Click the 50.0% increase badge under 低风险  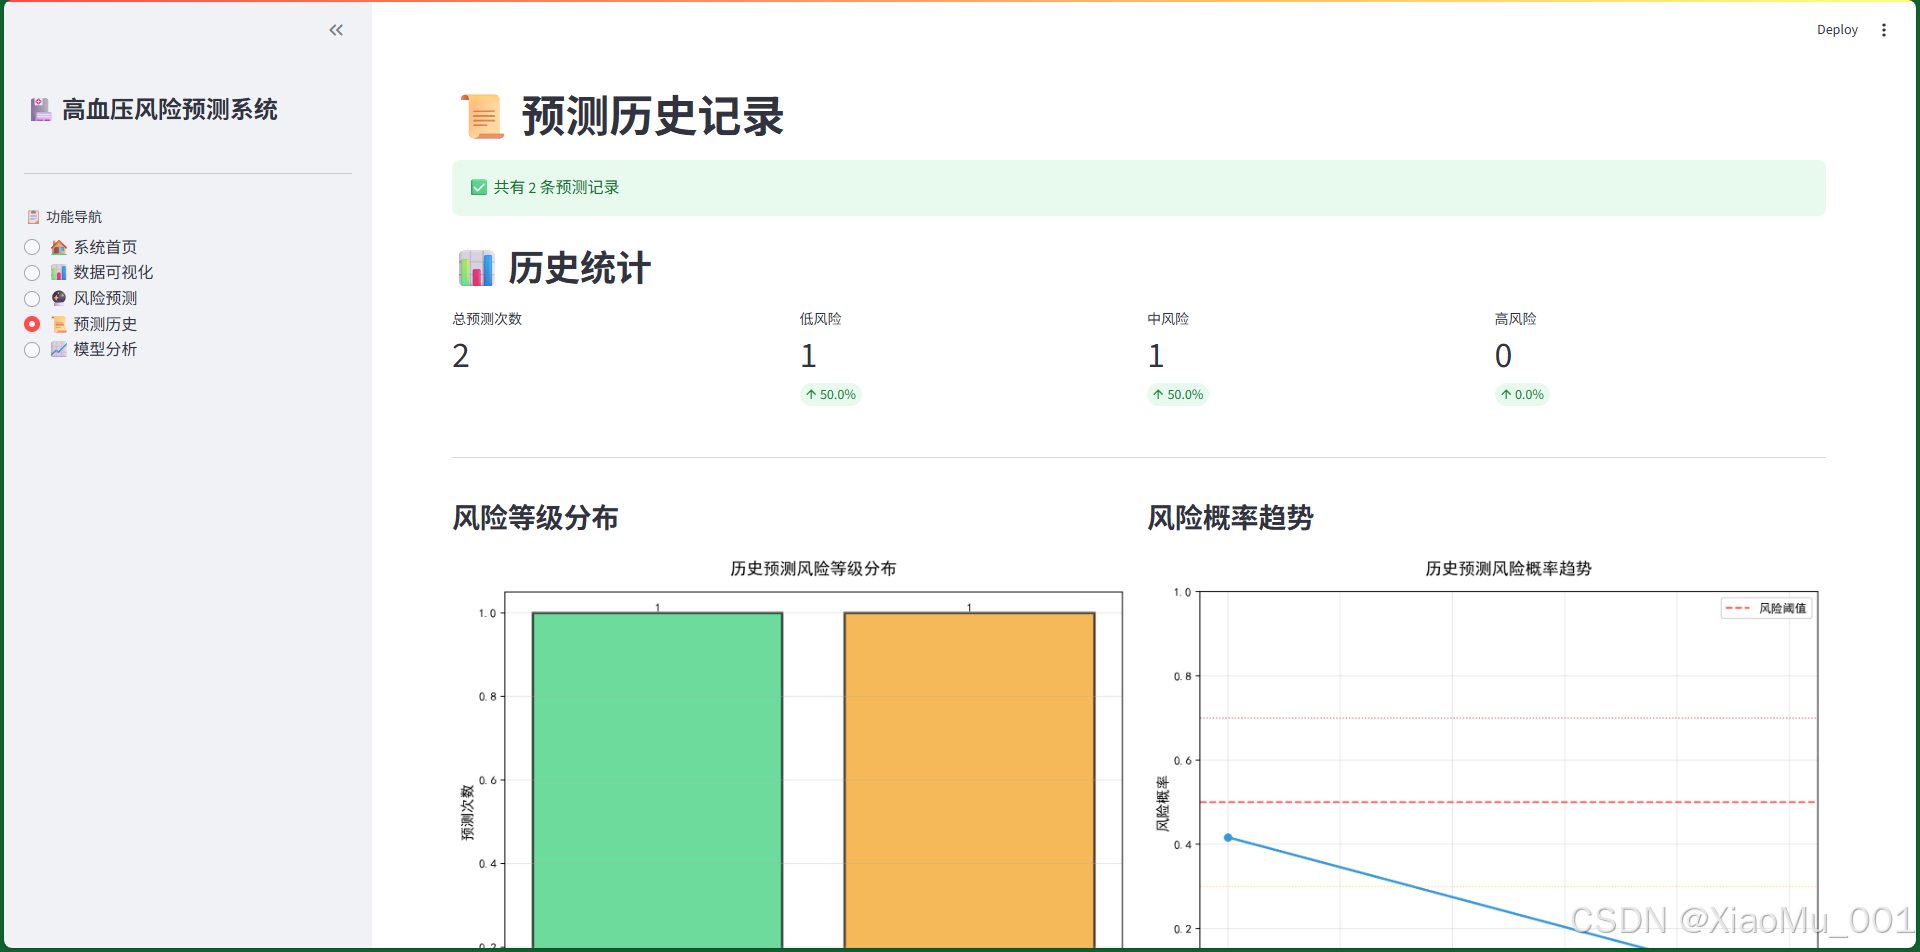(830, 394)
